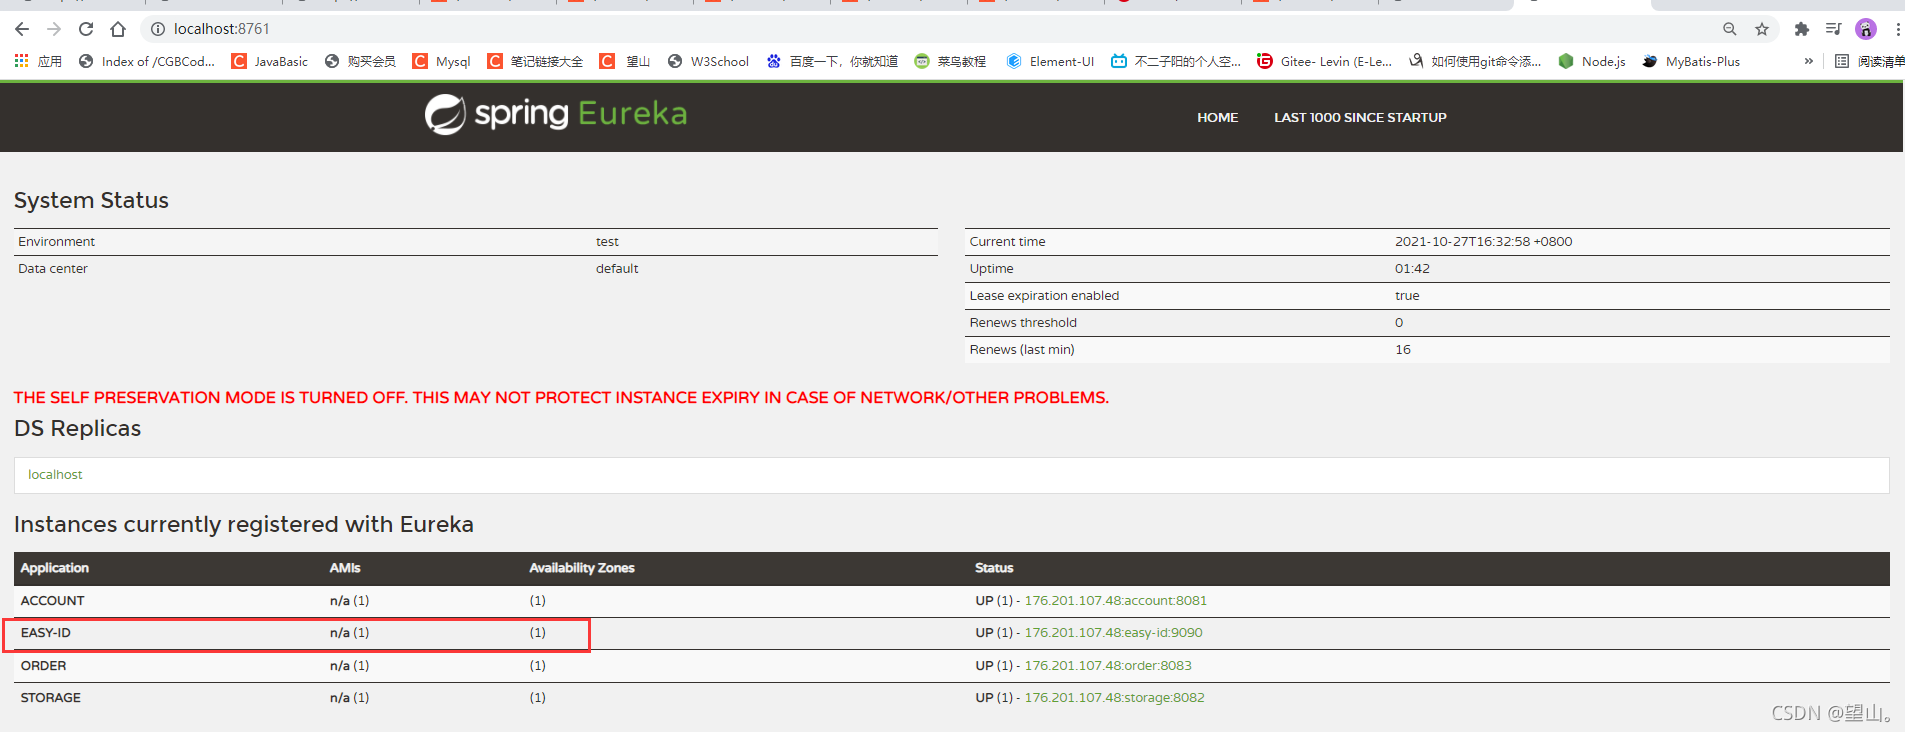Open the Node.js bookmark

click(1592, 61)
